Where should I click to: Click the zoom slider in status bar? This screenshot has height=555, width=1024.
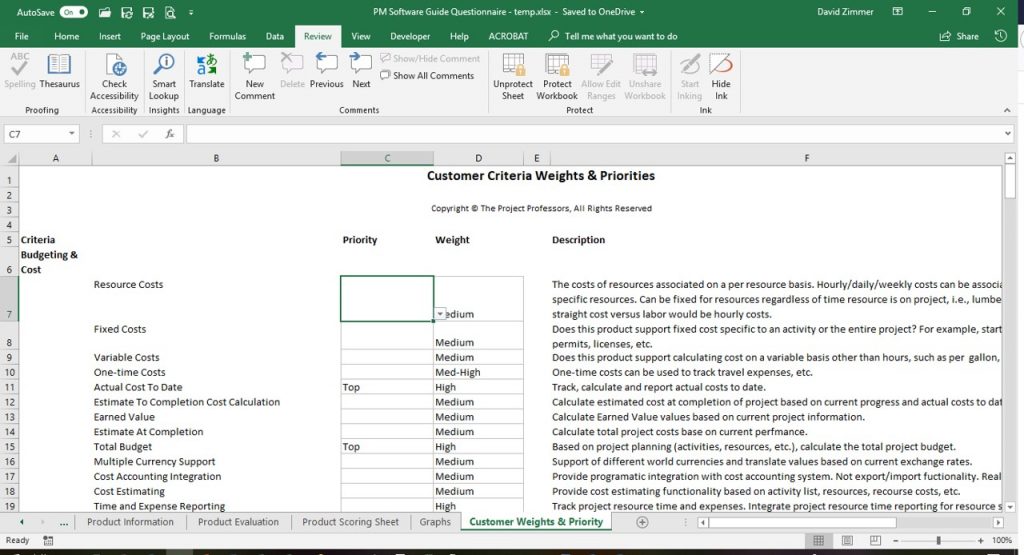(x=938, y=541)
